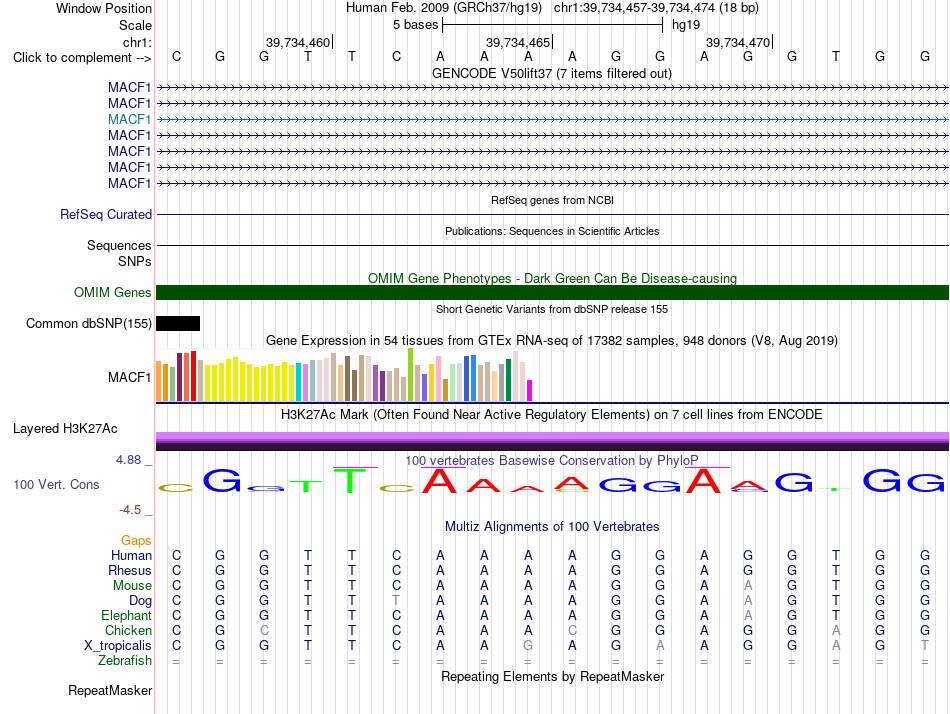Image resolution: width=950 pixels, height=714 pixels.
Task: Click 'Publications: Sequences in Scientific Articles' title
Action: (552, 231)
